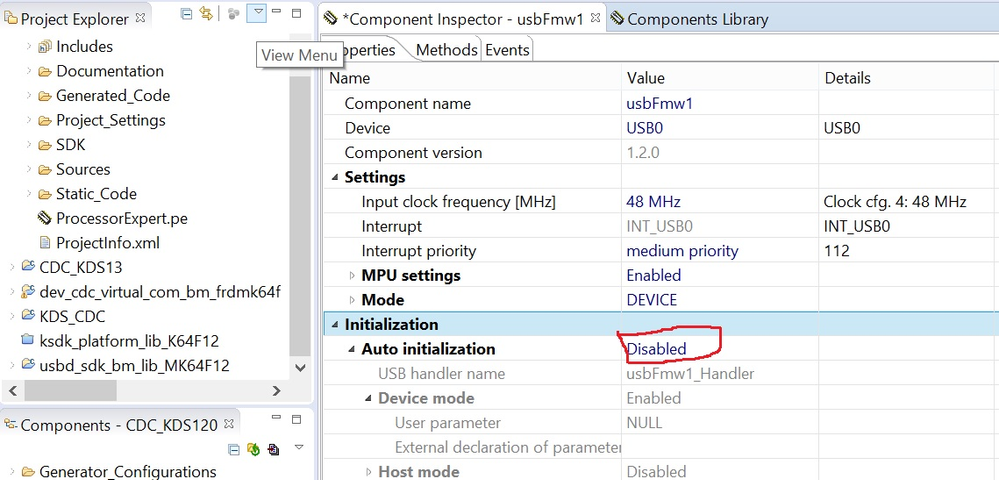Select ProjectInfo.xml file

coord(107,243)
